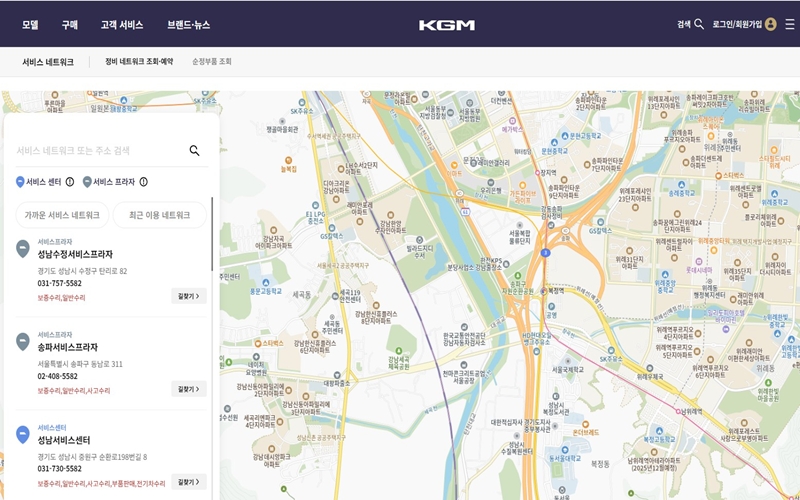Click the 서비스 프라자 legend pin icon
This screenshot has height=500, width=800.
pyautogui.click(x=87, y=182)
